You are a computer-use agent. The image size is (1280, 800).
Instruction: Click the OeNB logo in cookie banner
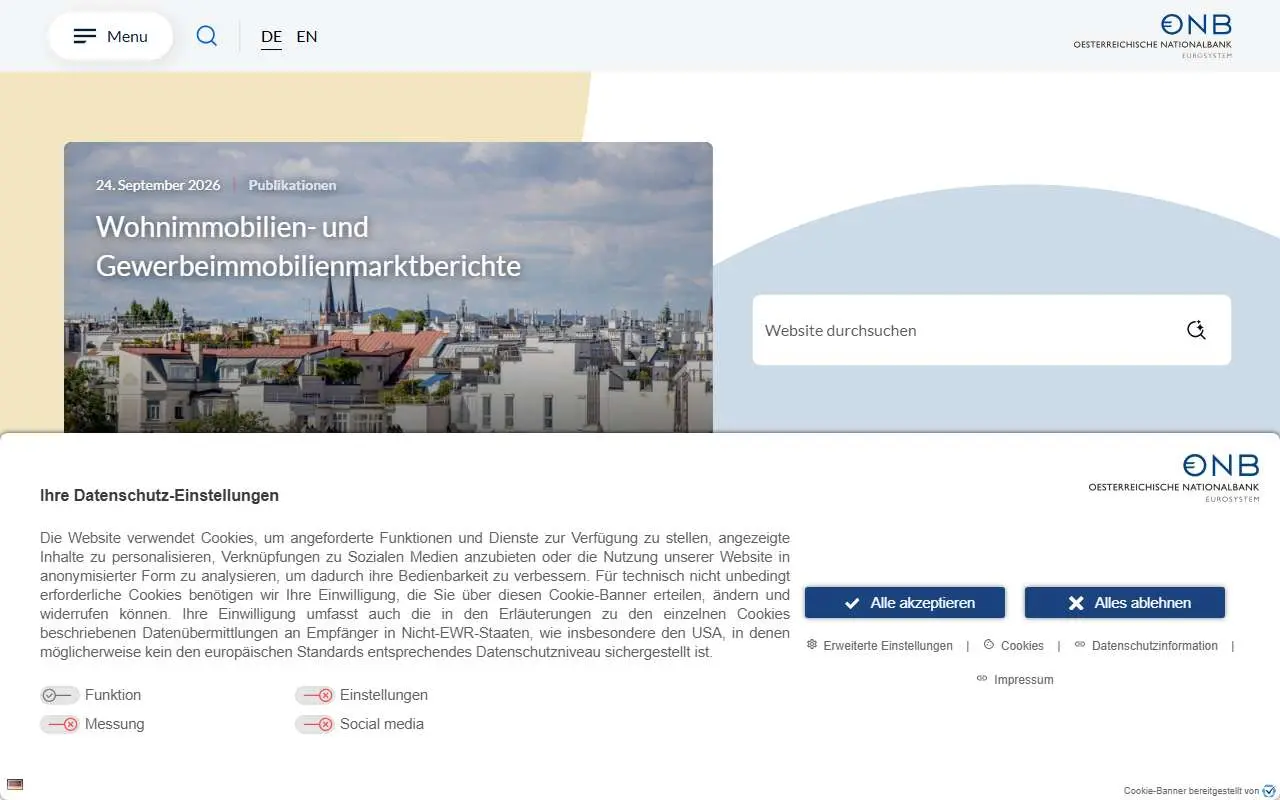coord(1174,478)
